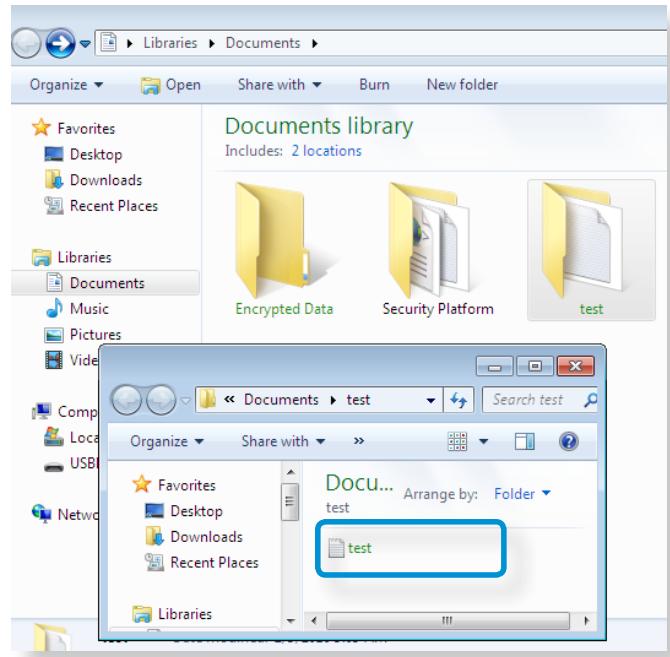The image size is (670, 657).
Task: Open the view options dropdown arrow
Action: click(x=484, y=441)
